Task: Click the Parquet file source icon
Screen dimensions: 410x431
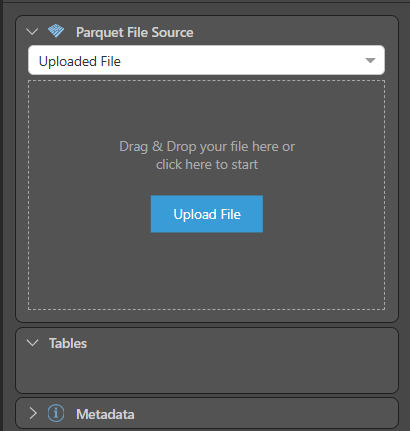Action: (x=56, y=31)
